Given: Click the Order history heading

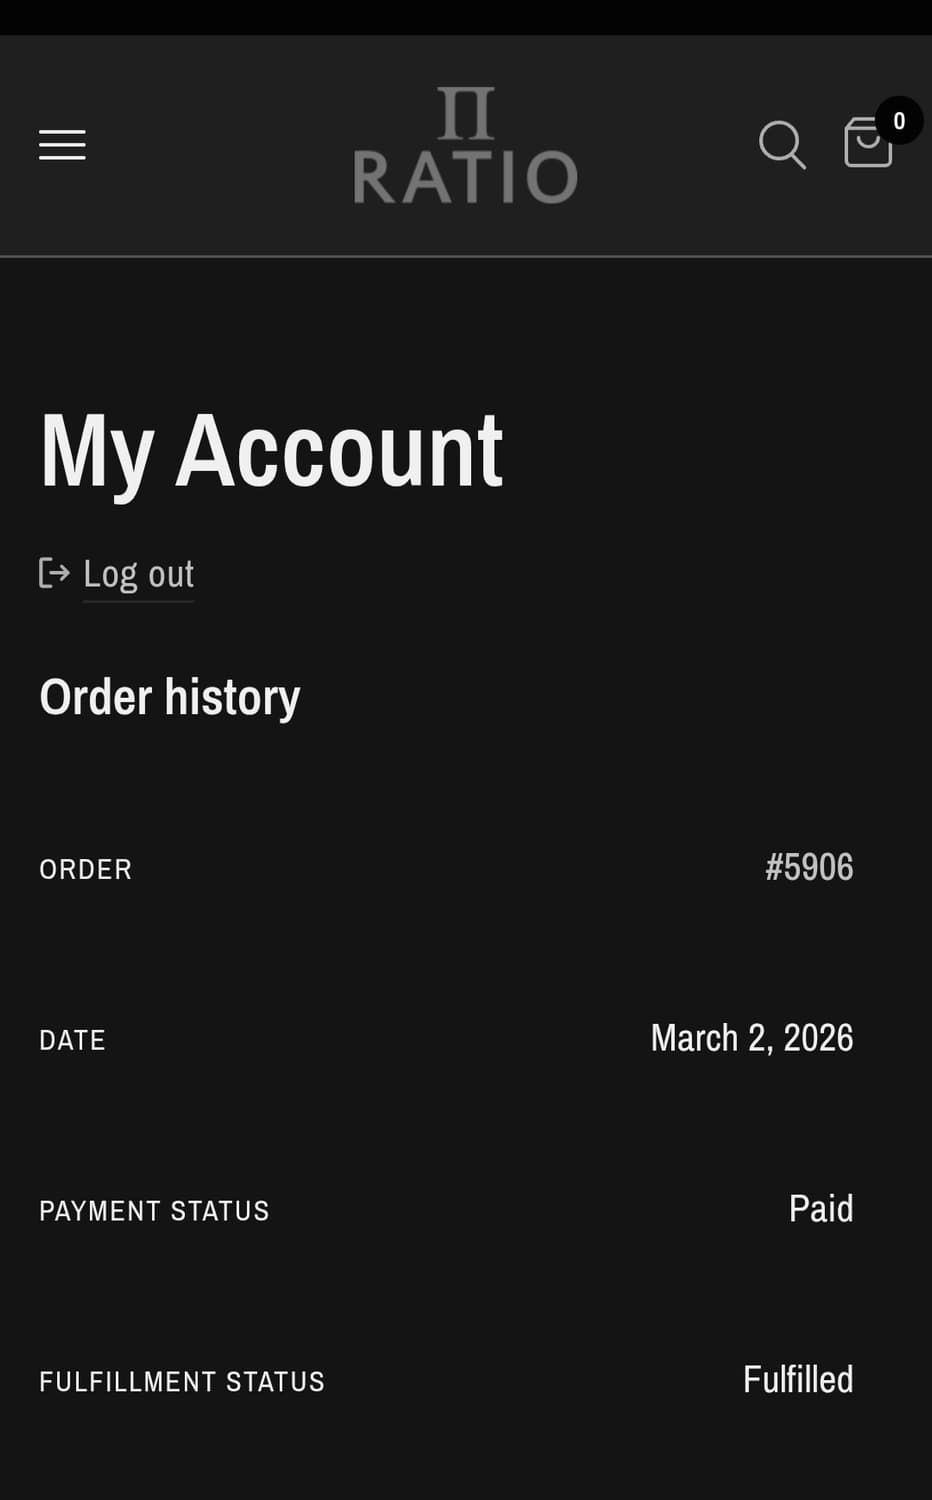Looking at the screenshot, I should coord(169,697).
